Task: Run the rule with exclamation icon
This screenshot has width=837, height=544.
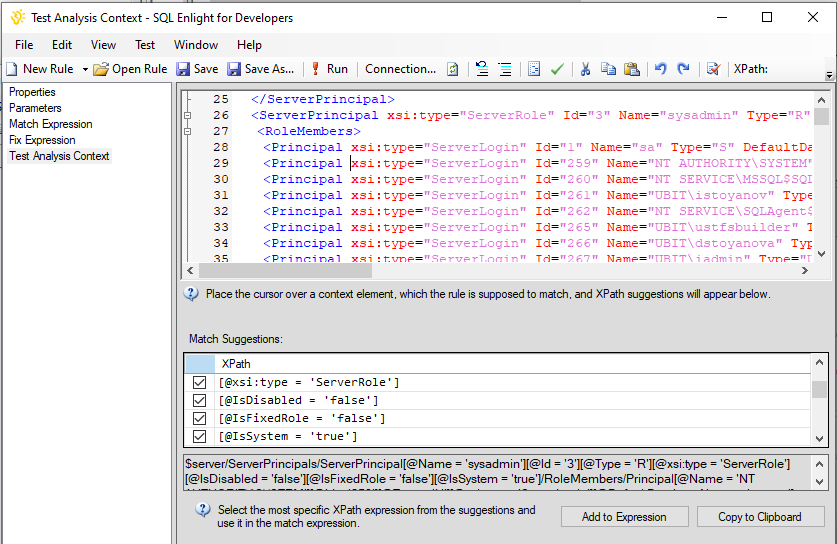Action: click(315, 69)
